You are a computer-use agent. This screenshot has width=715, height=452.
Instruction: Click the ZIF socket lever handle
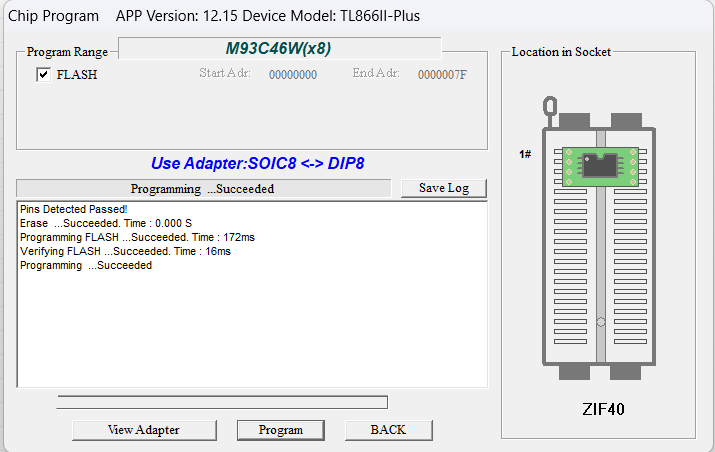coord(549,107)
